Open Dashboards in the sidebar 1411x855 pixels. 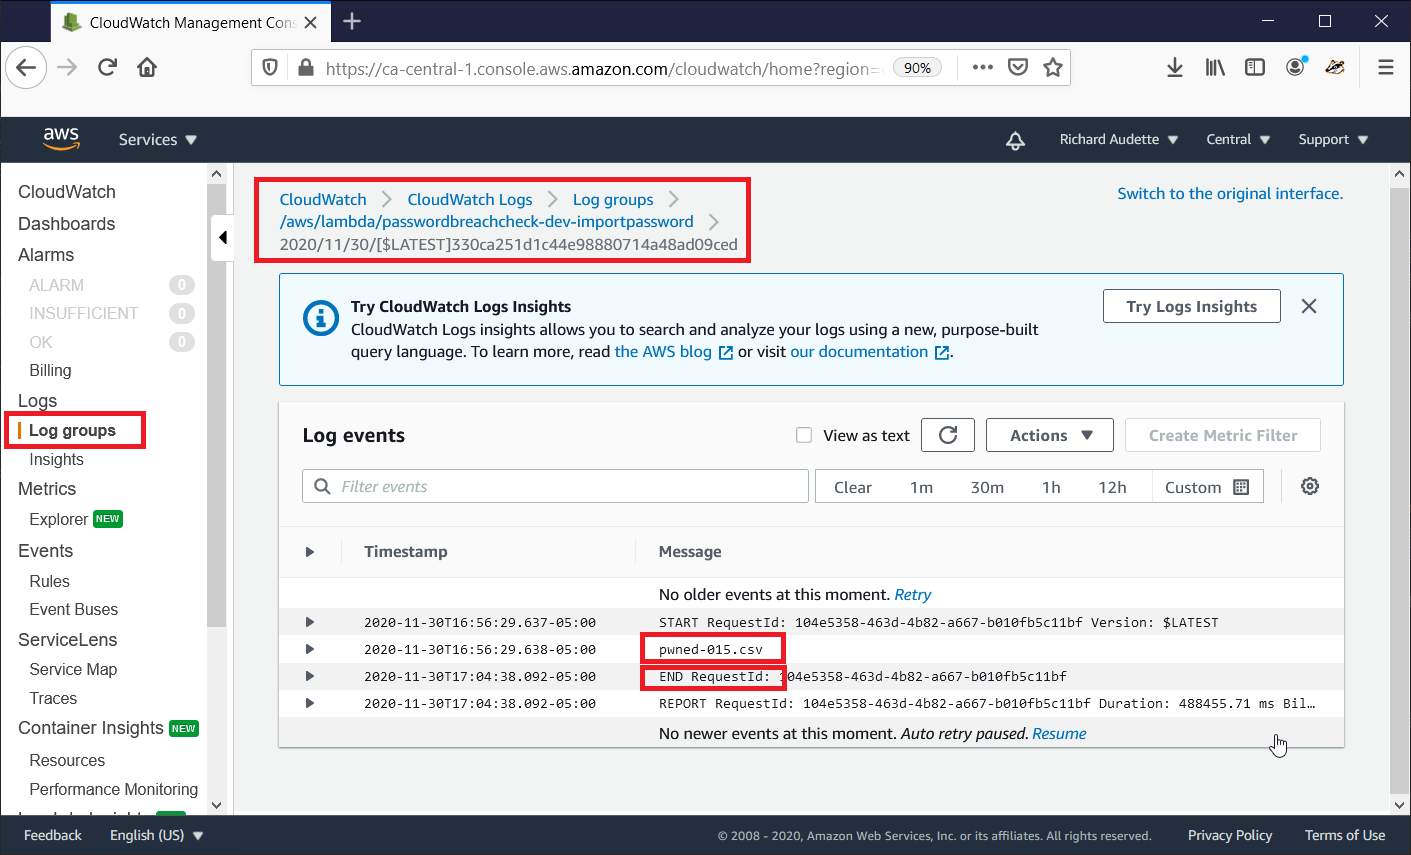pyautogui.click(x=66, y=224)
